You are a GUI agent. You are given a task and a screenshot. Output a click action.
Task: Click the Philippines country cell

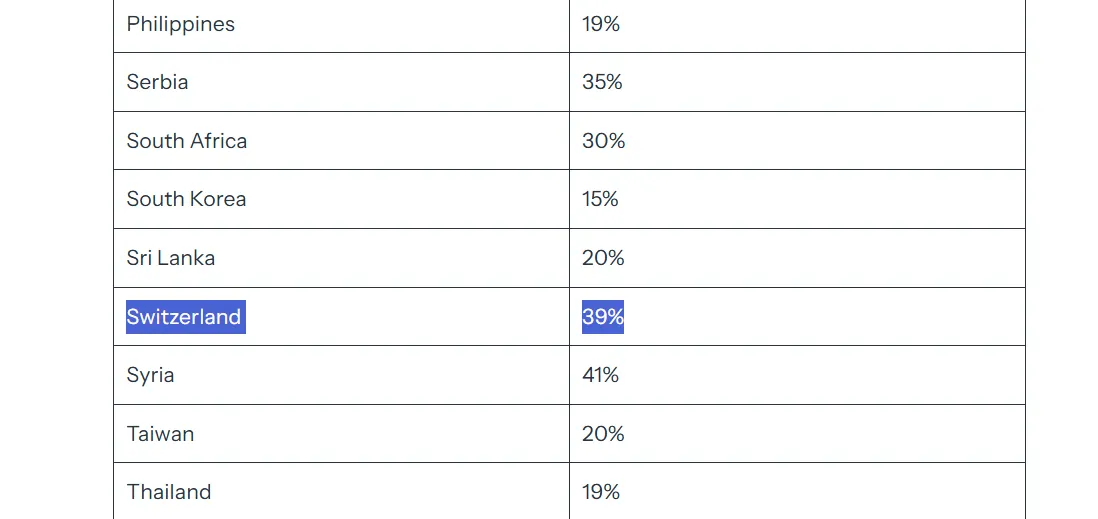tap(181, 24)
